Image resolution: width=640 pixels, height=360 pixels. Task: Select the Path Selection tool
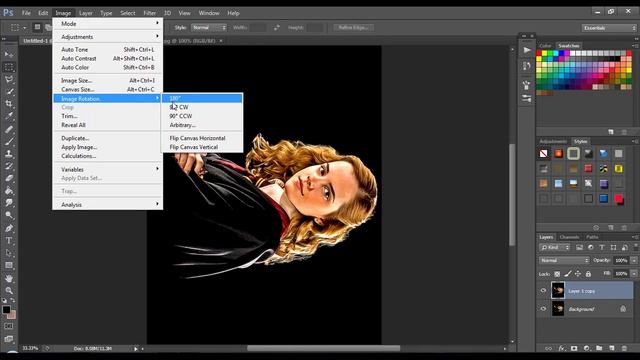click(x=9, y=253)
